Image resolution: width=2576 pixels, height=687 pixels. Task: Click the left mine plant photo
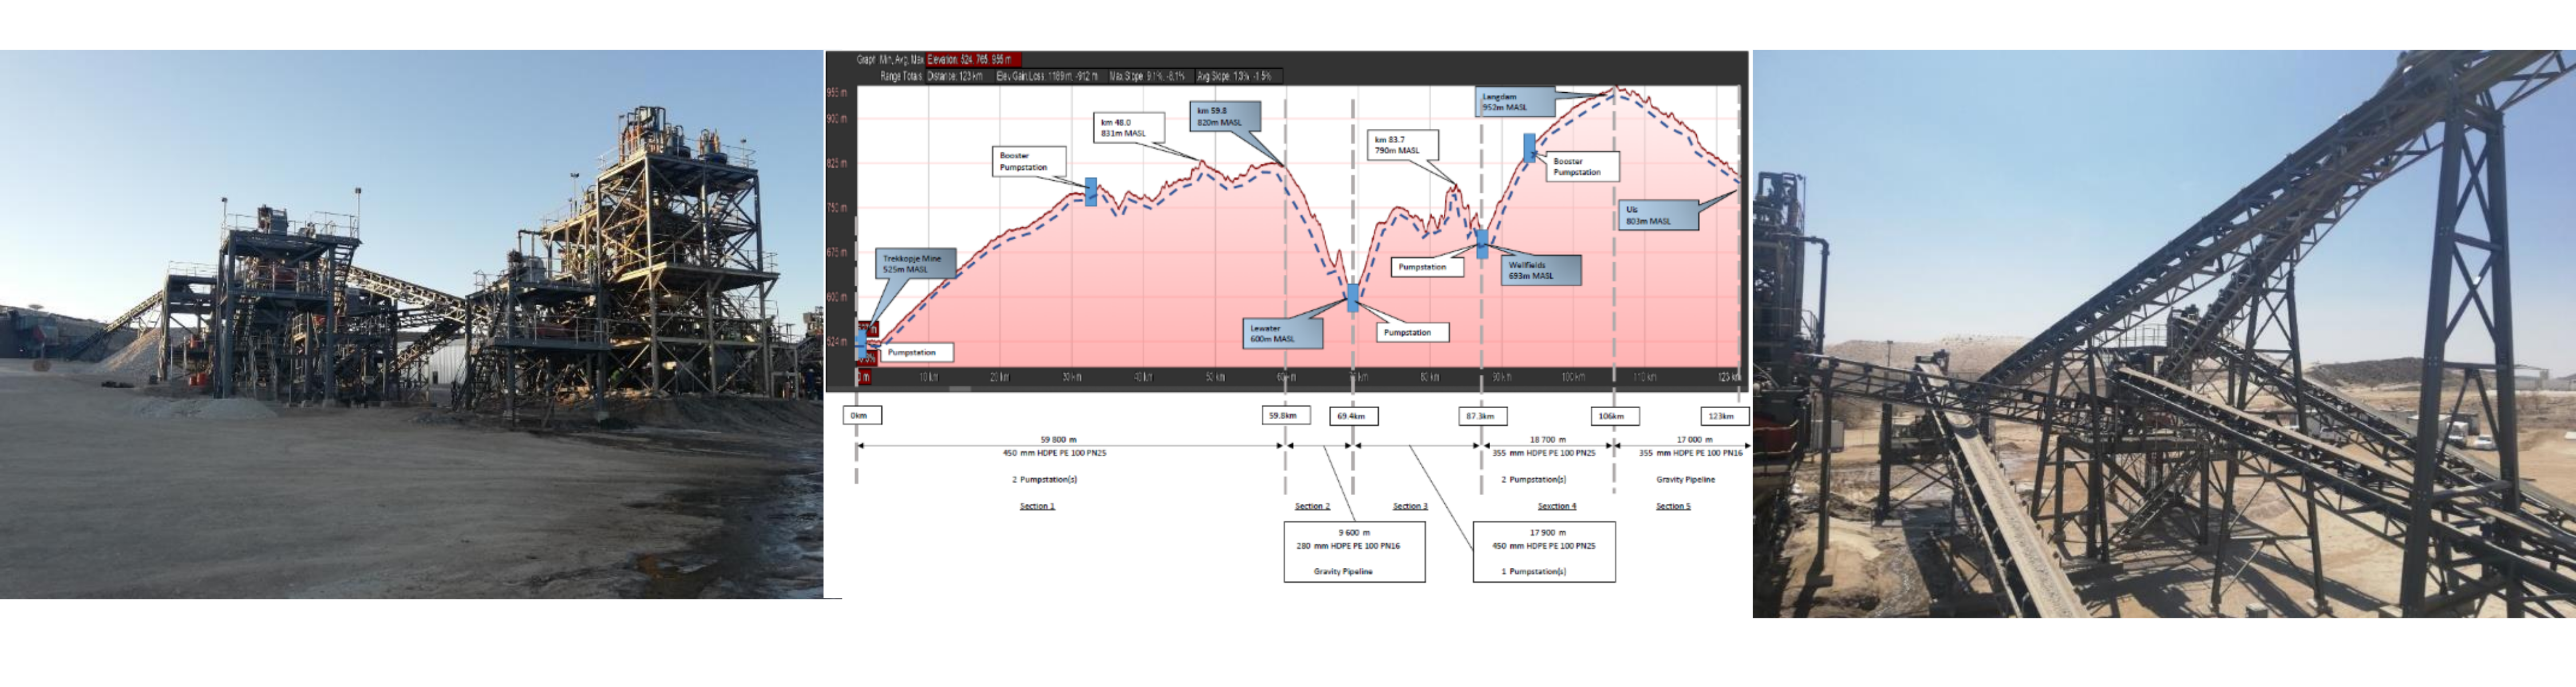[x=411, y=324]
